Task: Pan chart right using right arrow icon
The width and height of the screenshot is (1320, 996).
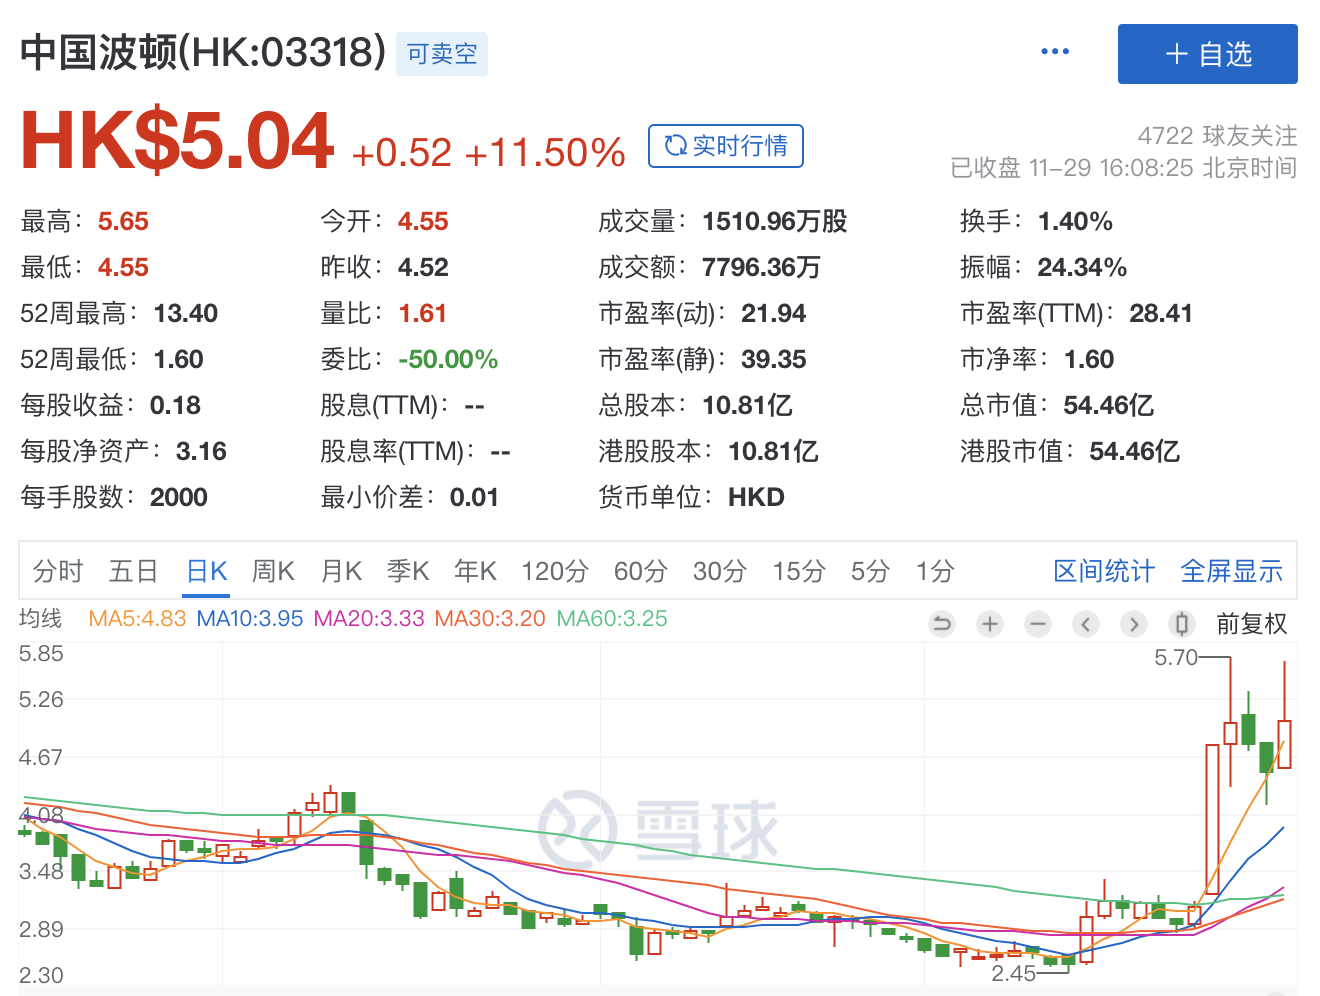Action: [1134, 623]
